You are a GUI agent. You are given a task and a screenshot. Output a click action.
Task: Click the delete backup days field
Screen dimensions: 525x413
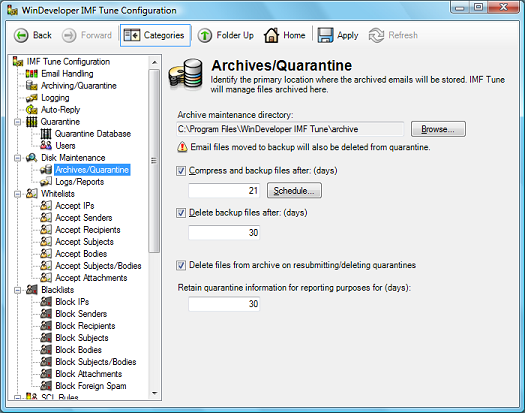224,232
